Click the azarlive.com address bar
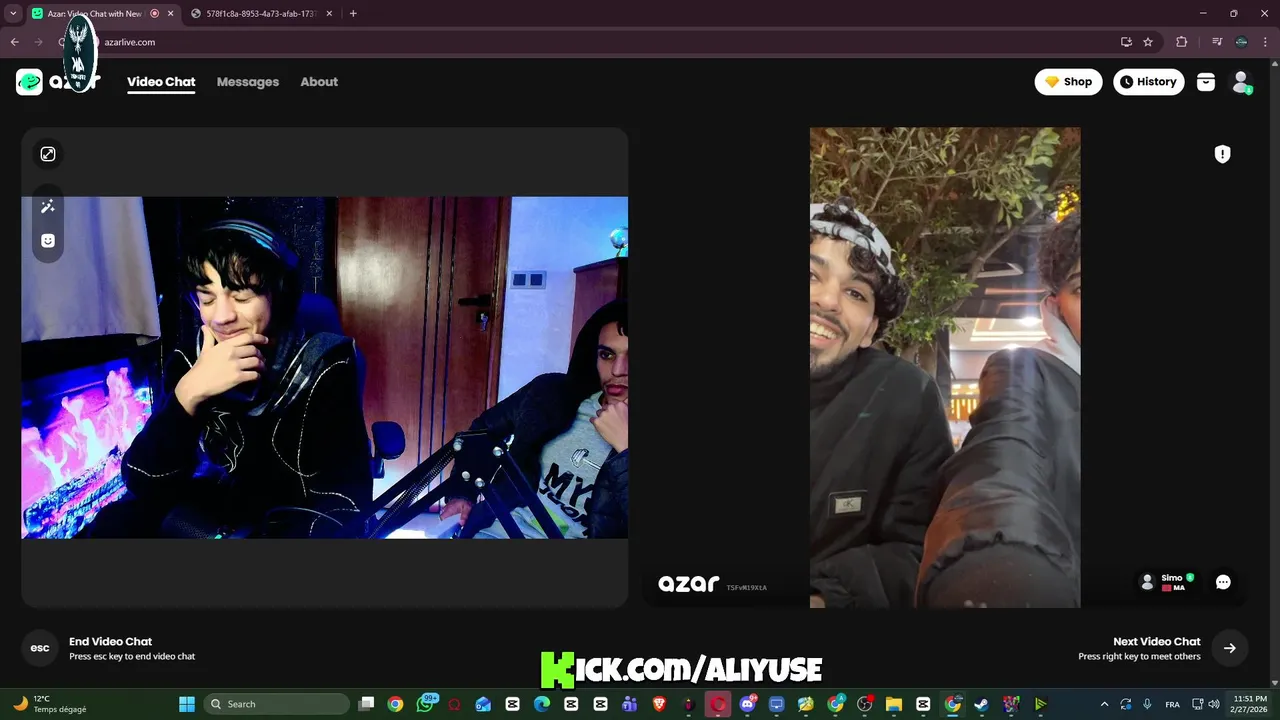This screenshot has width=1280, height=720. [600, 42]
